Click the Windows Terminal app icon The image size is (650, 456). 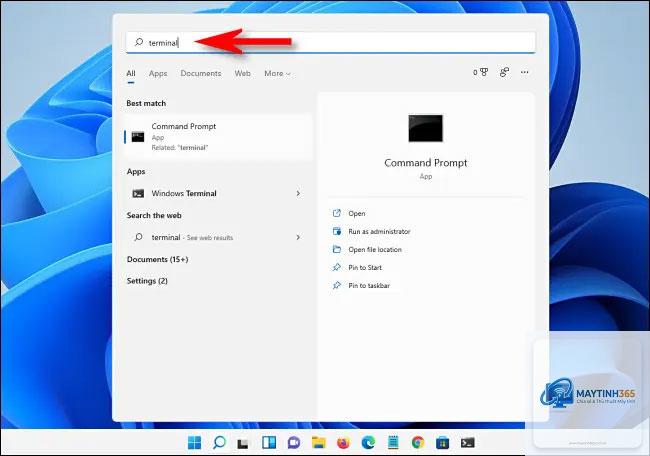[x=138, y=194]
